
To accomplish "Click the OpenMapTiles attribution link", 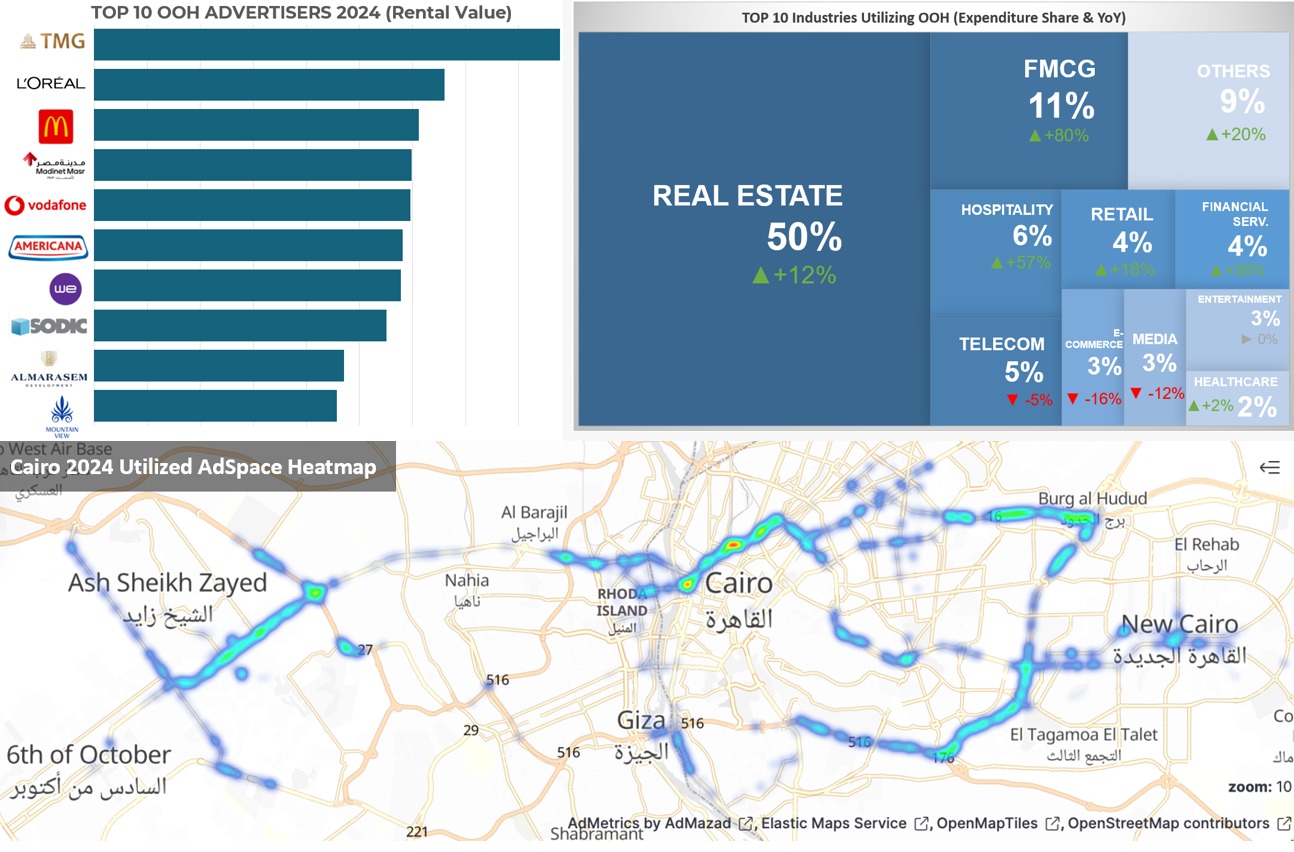I will [987, 824].
